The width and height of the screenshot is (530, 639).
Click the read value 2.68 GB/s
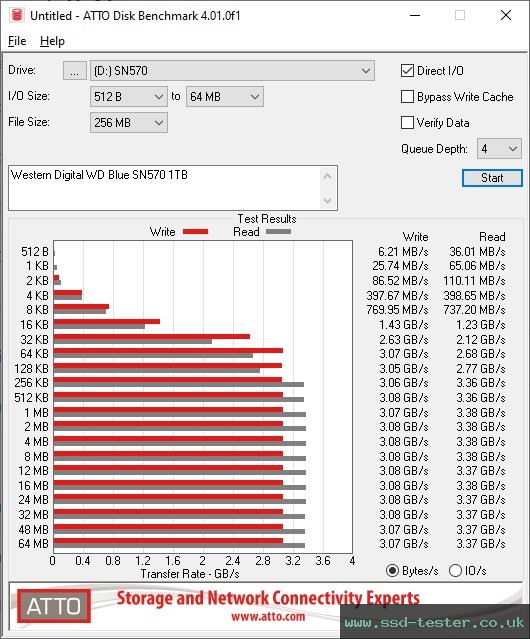[481, 354]
